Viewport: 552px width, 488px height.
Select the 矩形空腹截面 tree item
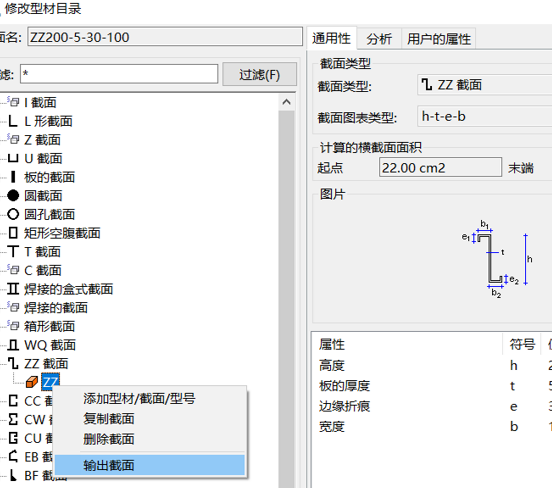tap(62, 233)
